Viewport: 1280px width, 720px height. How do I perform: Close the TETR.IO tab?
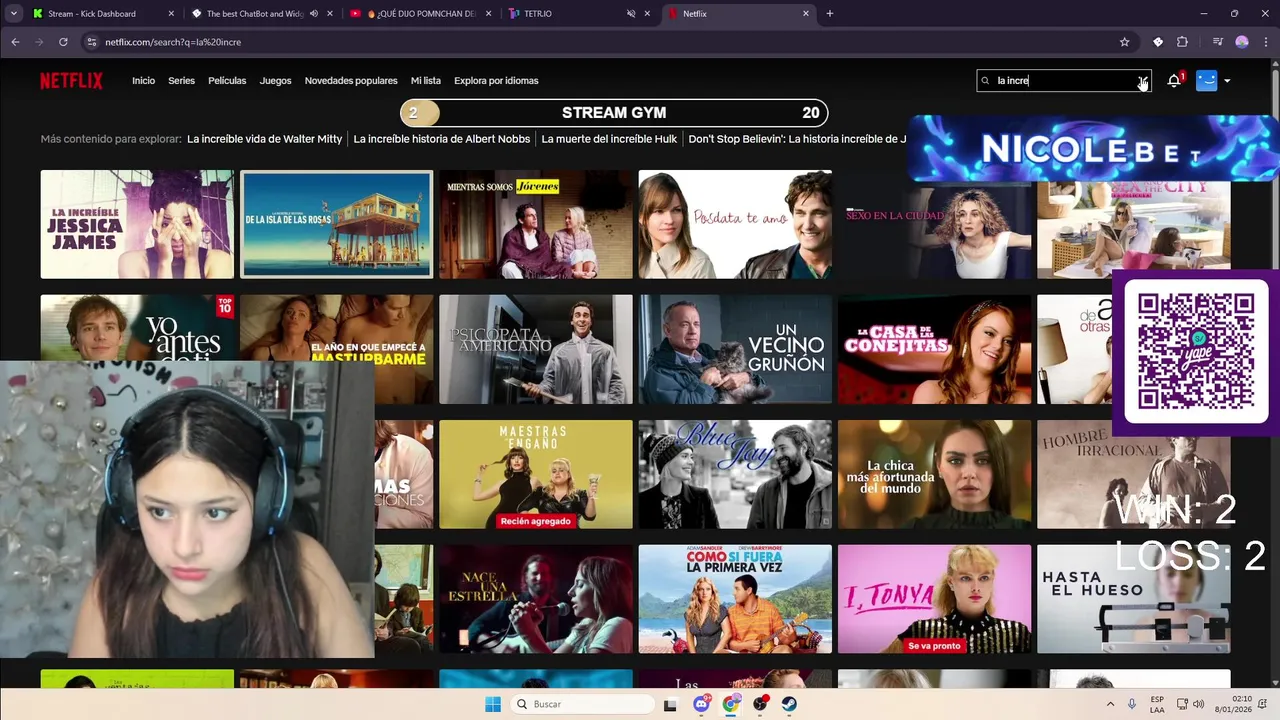[x=647, y=14]
